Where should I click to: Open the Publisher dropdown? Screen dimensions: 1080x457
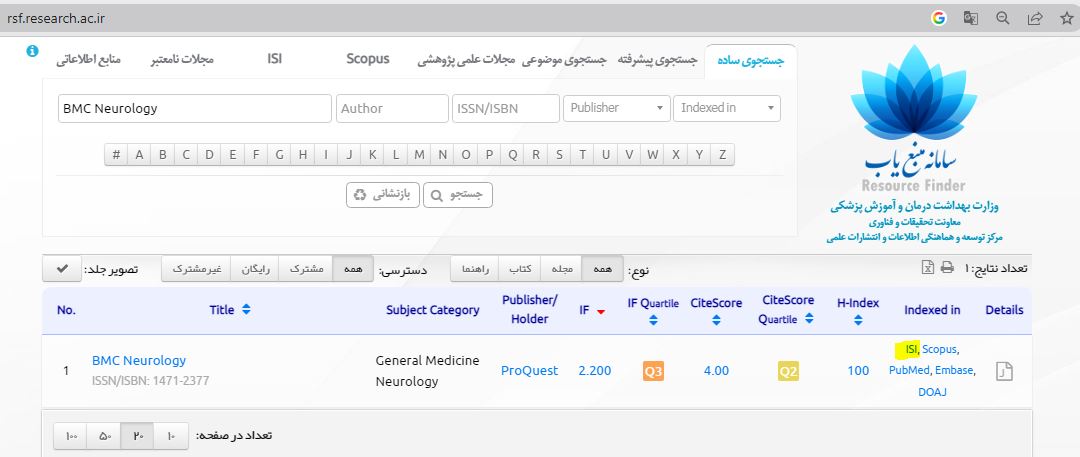[x=616, y=108]
